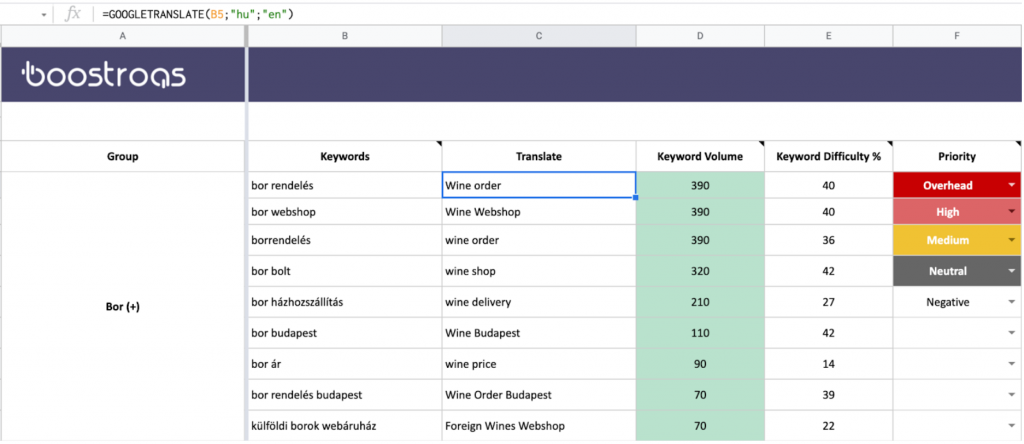Select column E header
This screenshot has height=444, width=1024.
(x=828, y=37)
